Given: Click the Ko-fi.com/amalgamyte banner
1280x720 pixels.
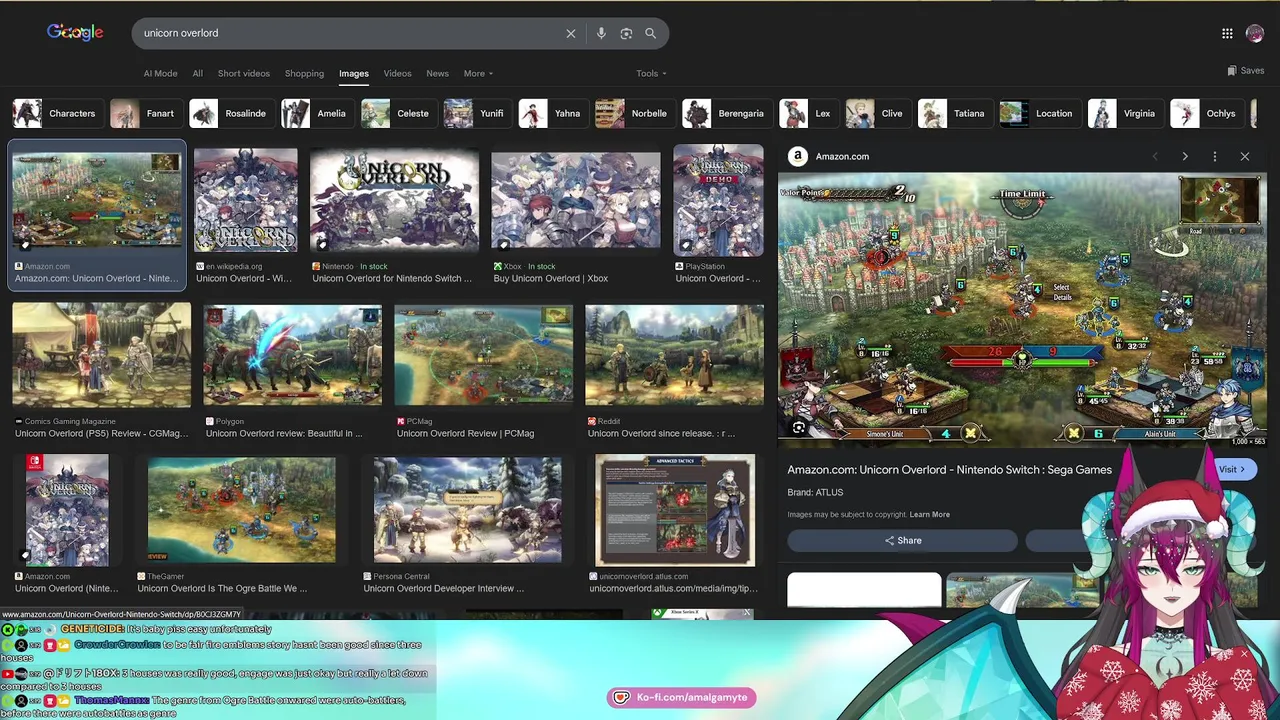Looking at the screenshot, I should [x=682, y=697].
